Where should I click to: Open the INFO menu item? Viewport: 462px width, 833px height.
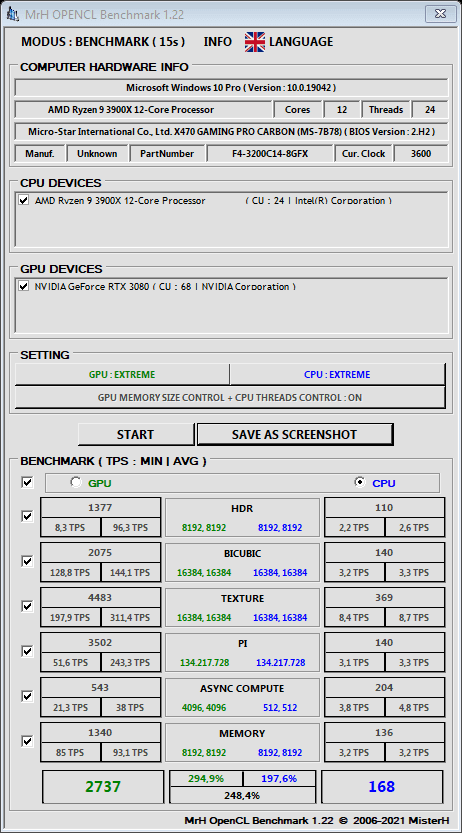pos(218,42)
